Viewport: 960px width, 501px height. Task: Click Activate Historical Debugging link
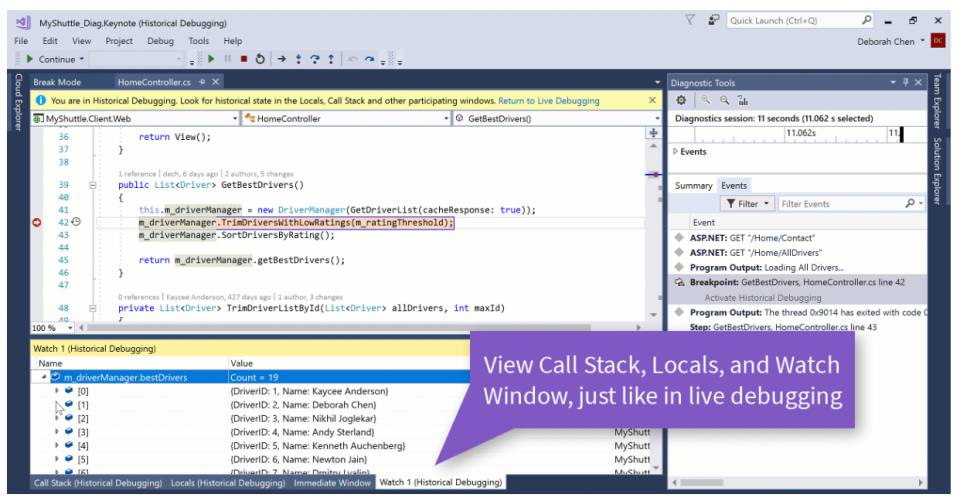click(x=763, y=298)
